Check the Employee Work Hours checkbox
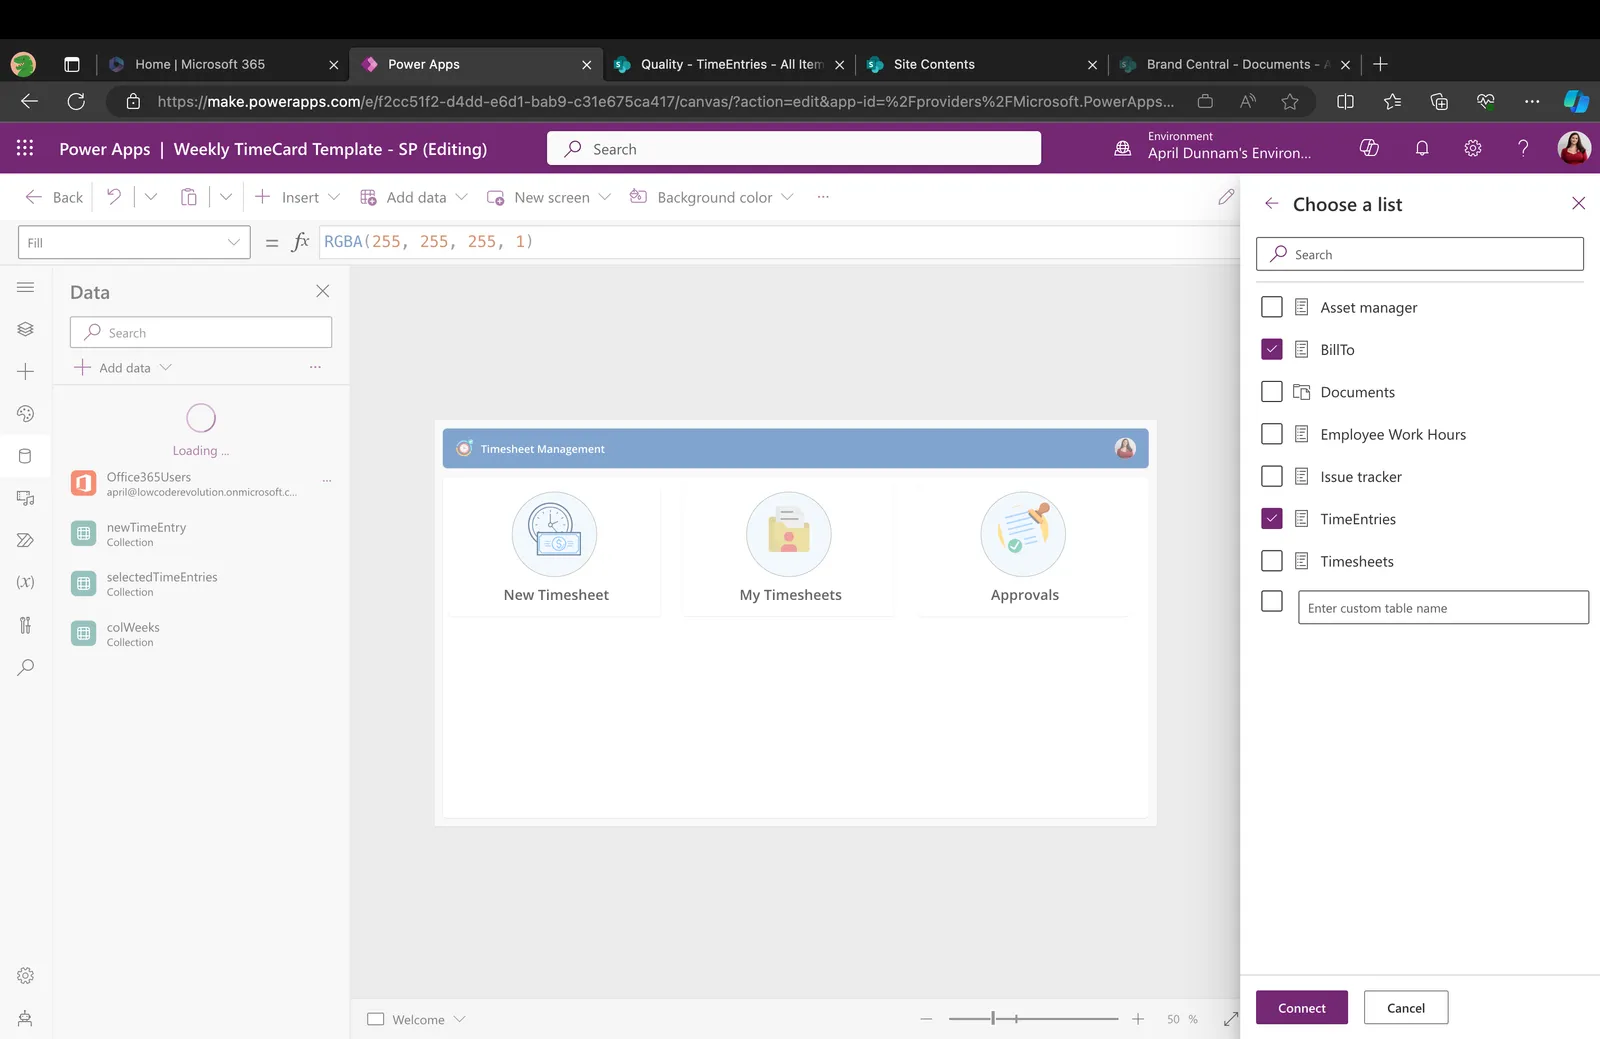The image size is (1600, 1039). coord(1272,434)
